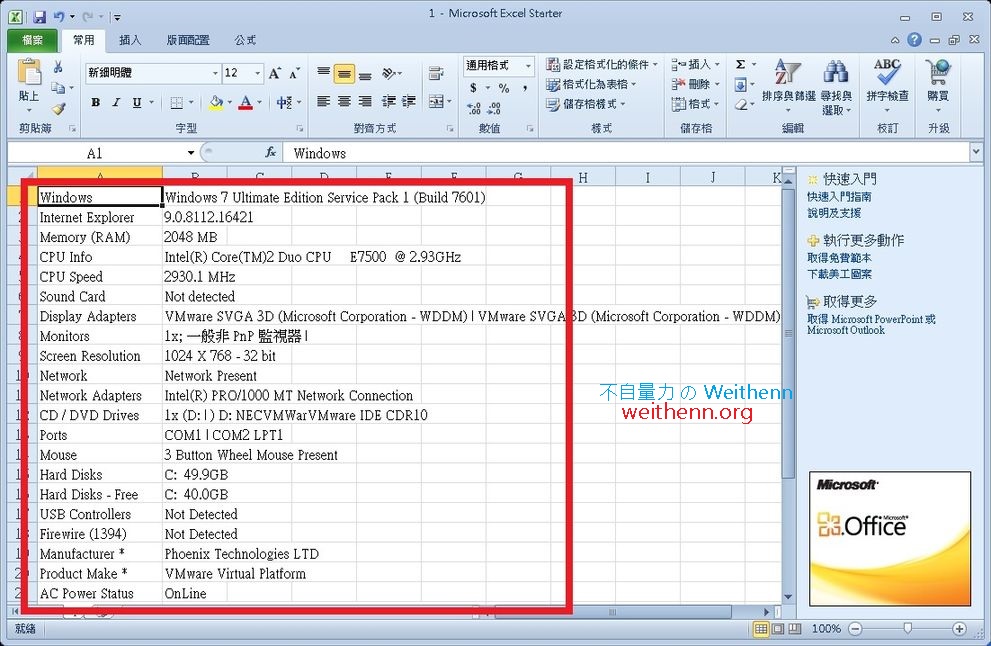Decrease indent icon
Screen dimensions: 991x646
pyautogui.click(x=389, y=101)
